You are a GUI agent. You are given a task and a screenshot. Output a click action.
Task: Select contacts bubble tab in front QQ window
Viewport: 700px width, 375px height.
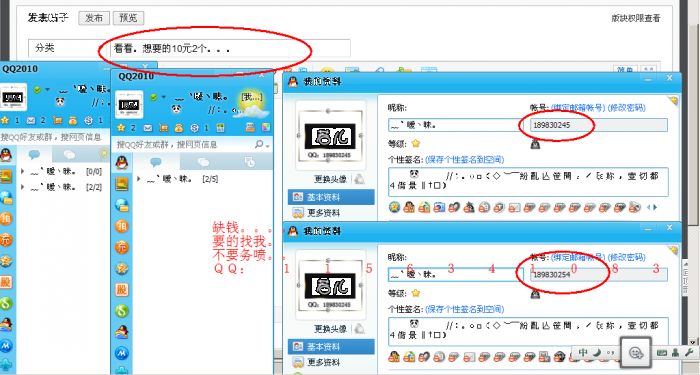point(156,162)
